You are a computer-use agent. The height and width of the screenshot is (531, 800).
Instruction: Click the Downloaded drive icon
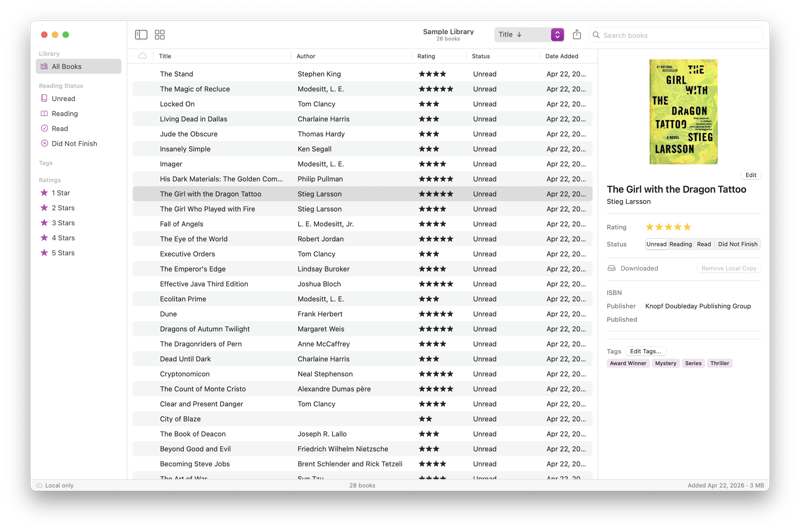[x=611, y=268]
